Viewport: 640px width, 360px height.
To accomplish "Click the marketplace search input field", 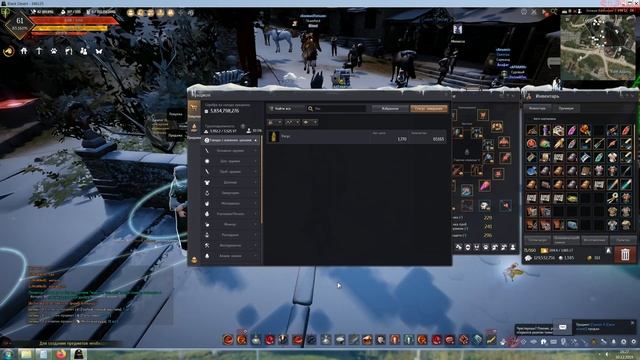I will 337,109.
